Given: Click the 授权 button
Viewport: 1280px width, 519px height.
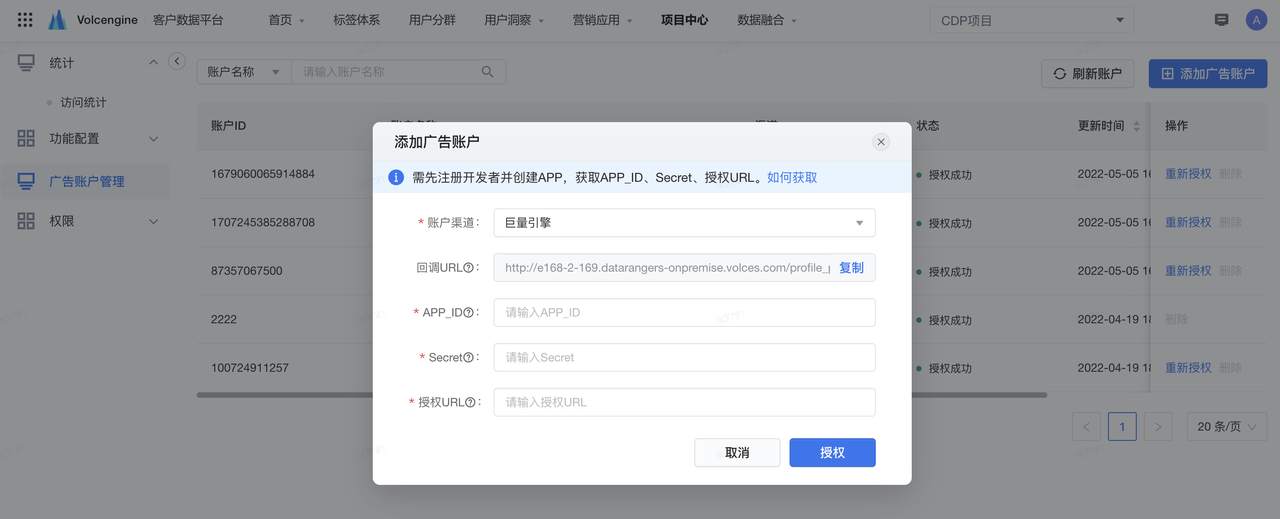Looking at the screenshot, I should pyautogui.click(x=832, y=453).
